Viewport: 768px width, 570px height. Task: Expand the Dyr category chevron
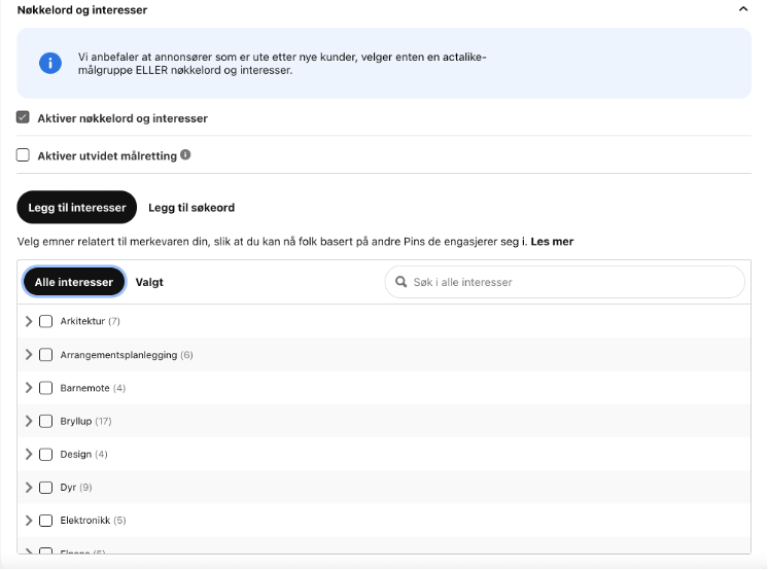point(28,487)
